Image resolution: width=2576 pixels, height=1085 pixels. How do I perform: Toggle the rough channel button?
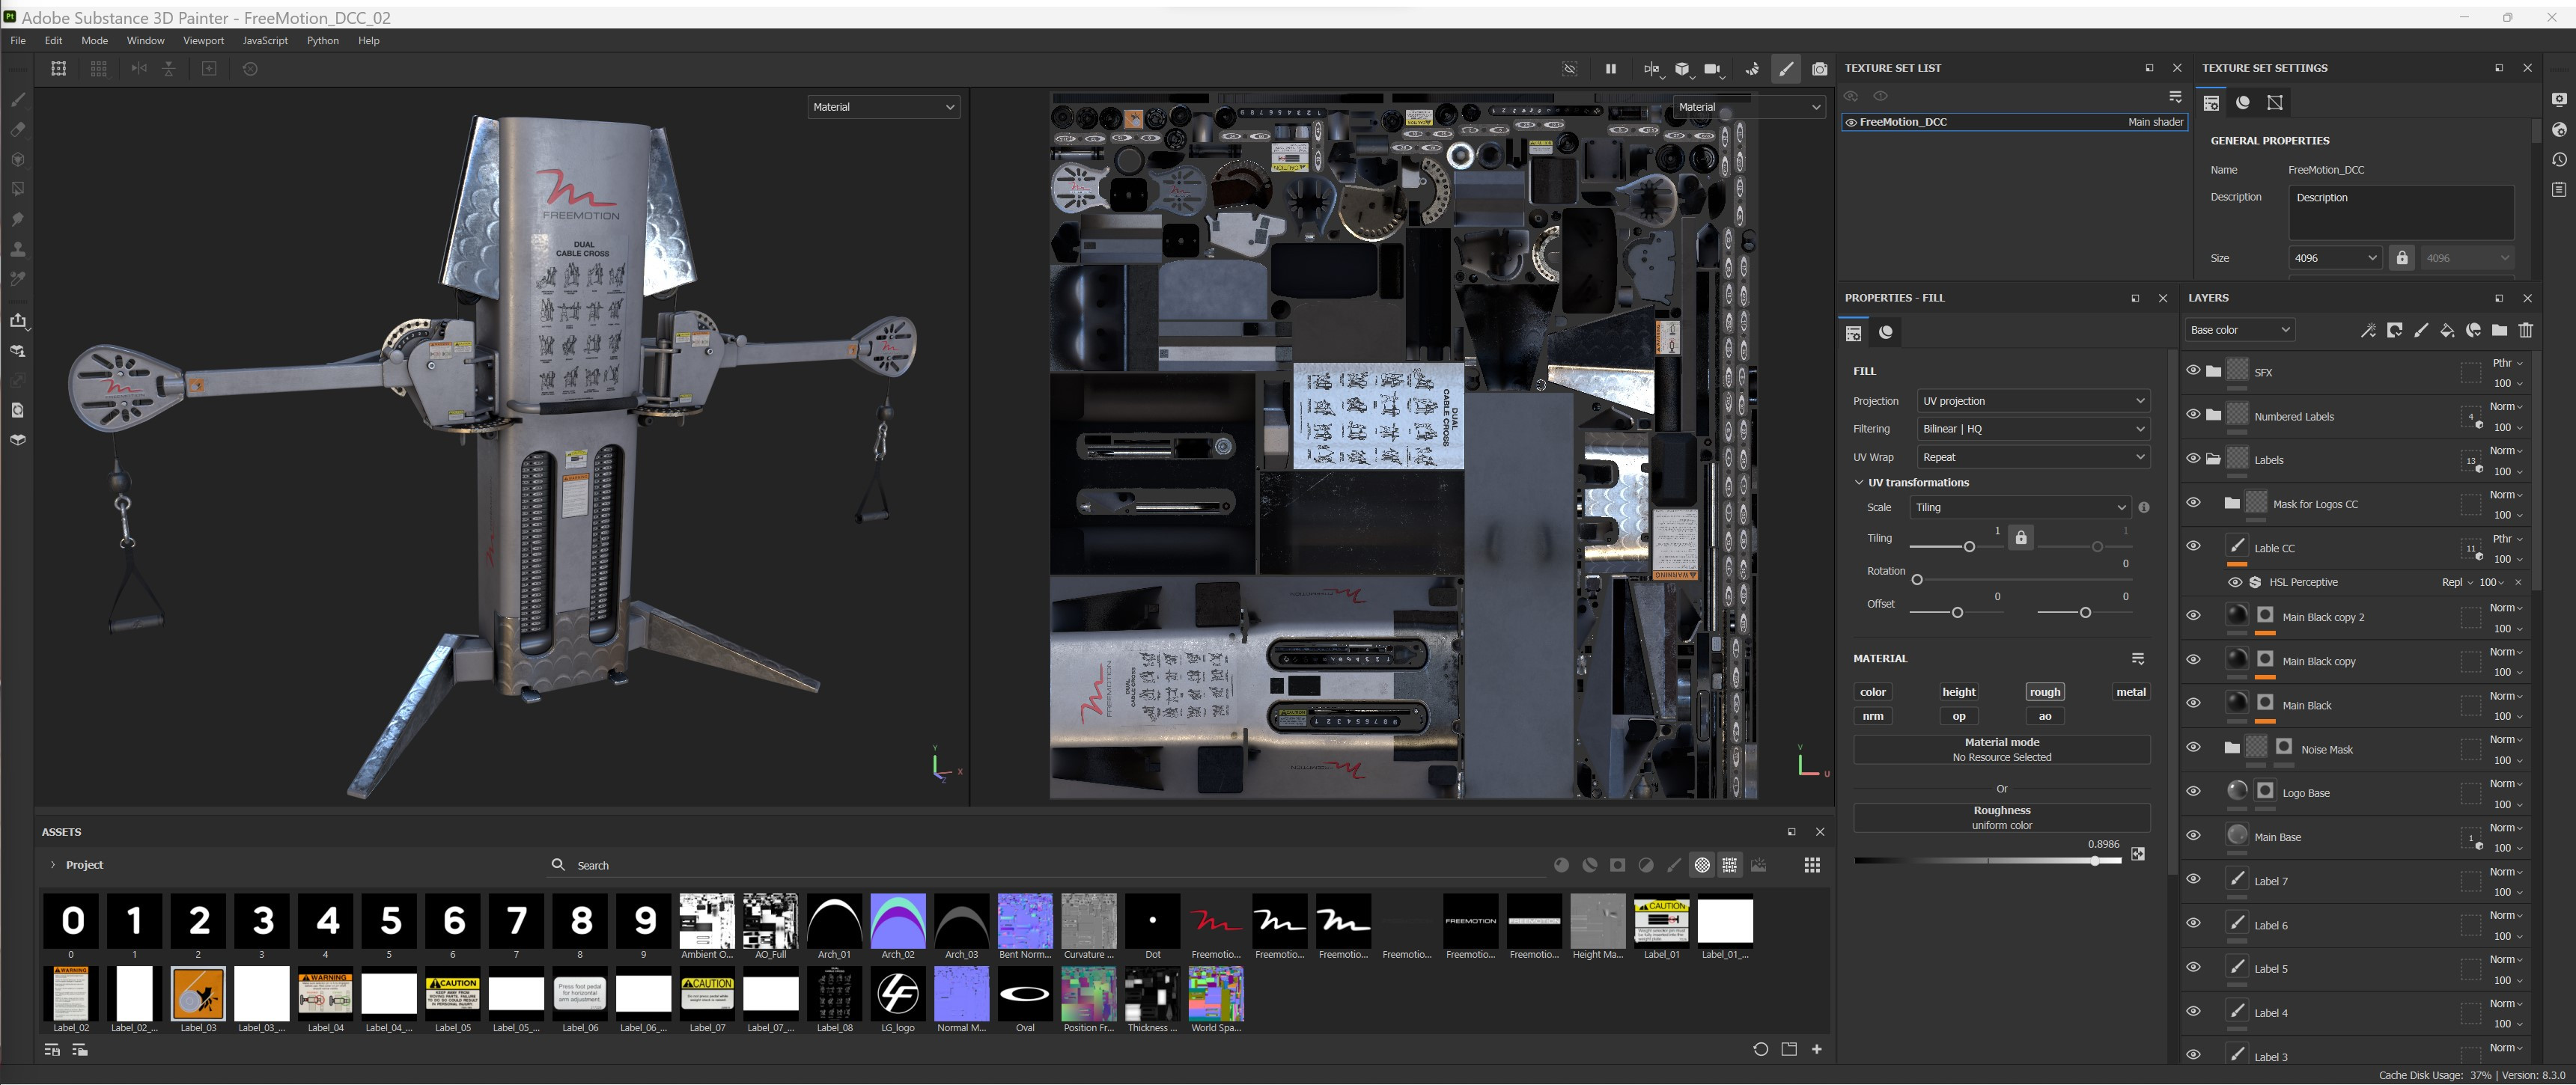point(2044,692)
